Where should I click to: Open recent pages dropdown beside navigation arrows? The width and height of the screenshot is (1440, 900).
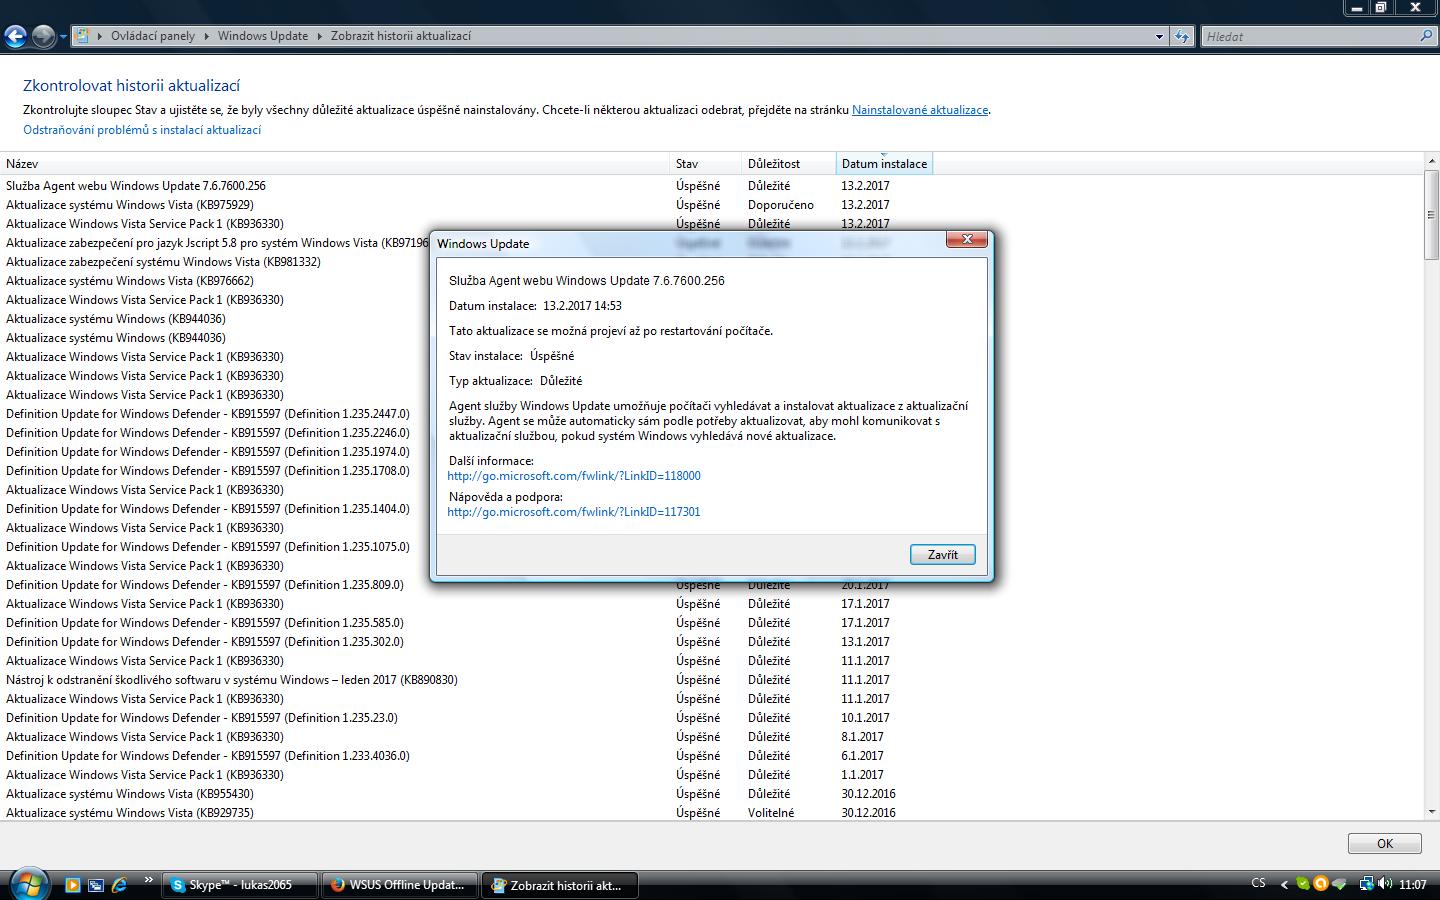pos(63,37)
